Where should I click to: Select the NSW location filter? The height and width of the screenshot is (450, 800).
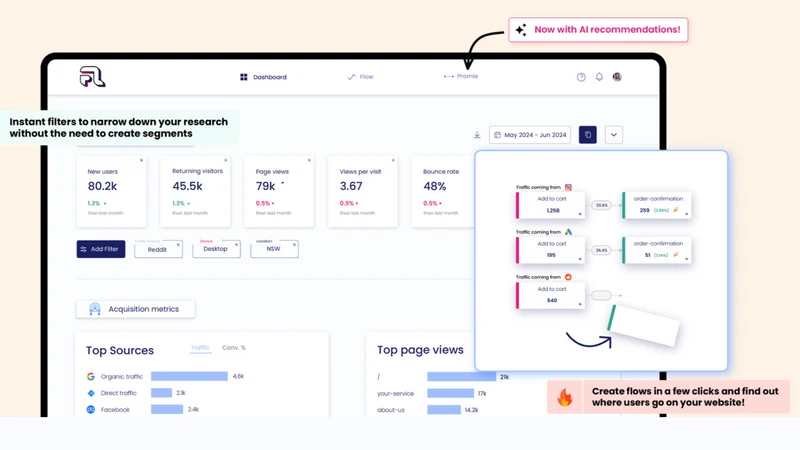[x=274, y=249]
